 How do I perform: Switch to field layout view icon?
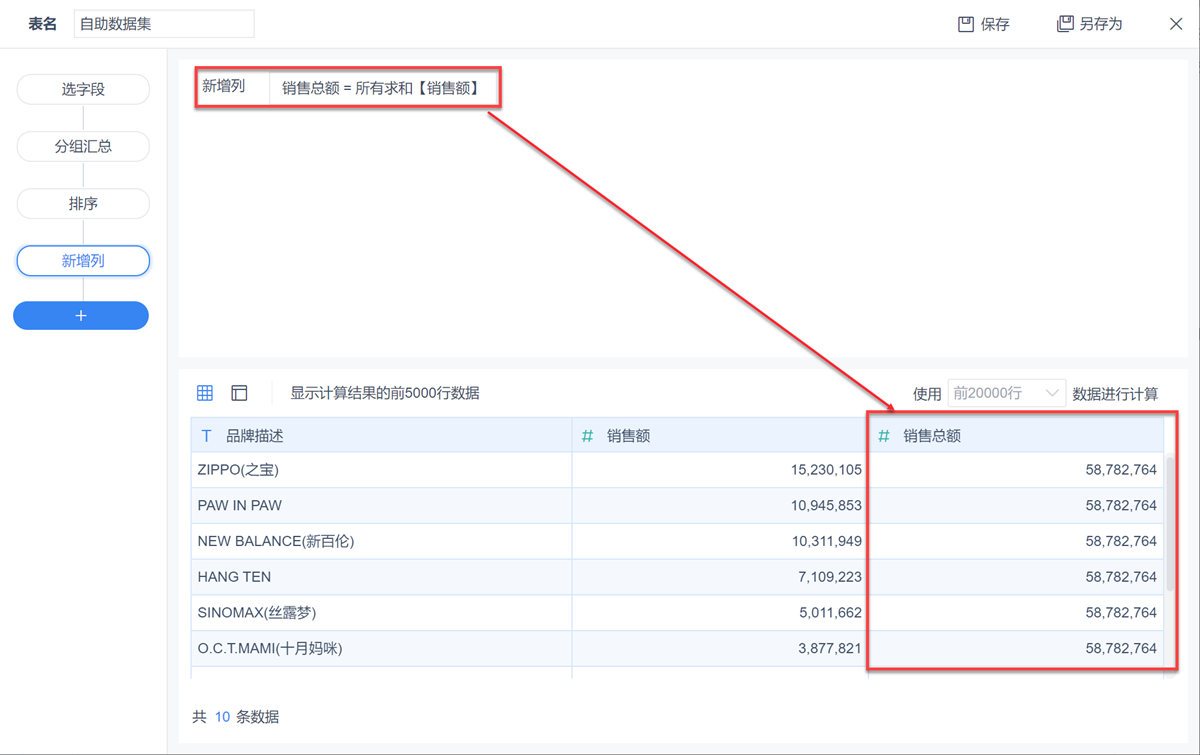tap(239, 393)
